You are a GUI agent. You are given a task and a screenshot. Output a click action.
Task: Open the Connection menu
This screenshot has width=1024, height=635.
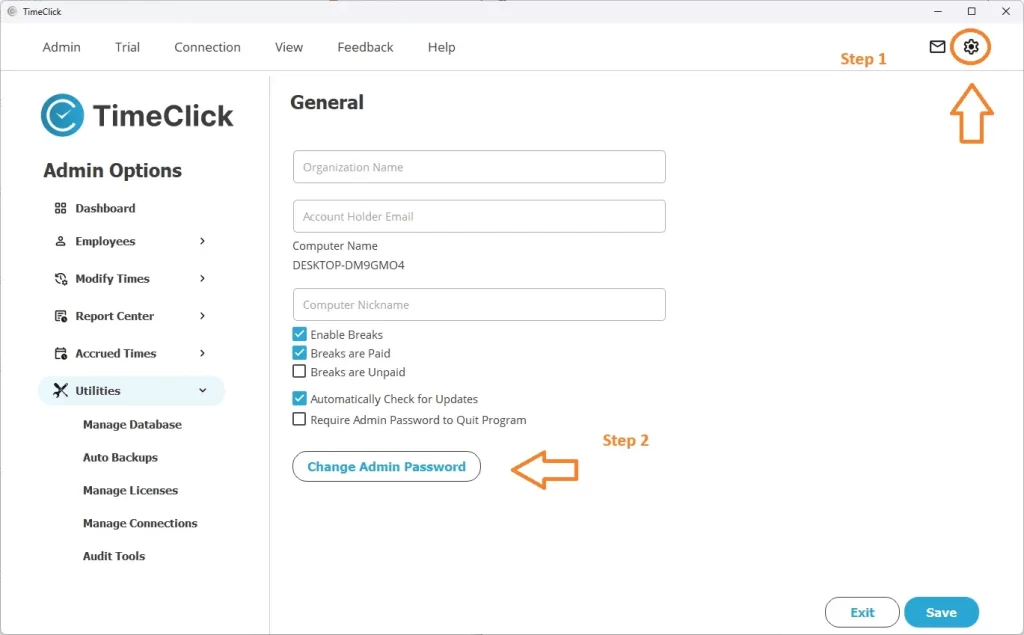[207, 47]
